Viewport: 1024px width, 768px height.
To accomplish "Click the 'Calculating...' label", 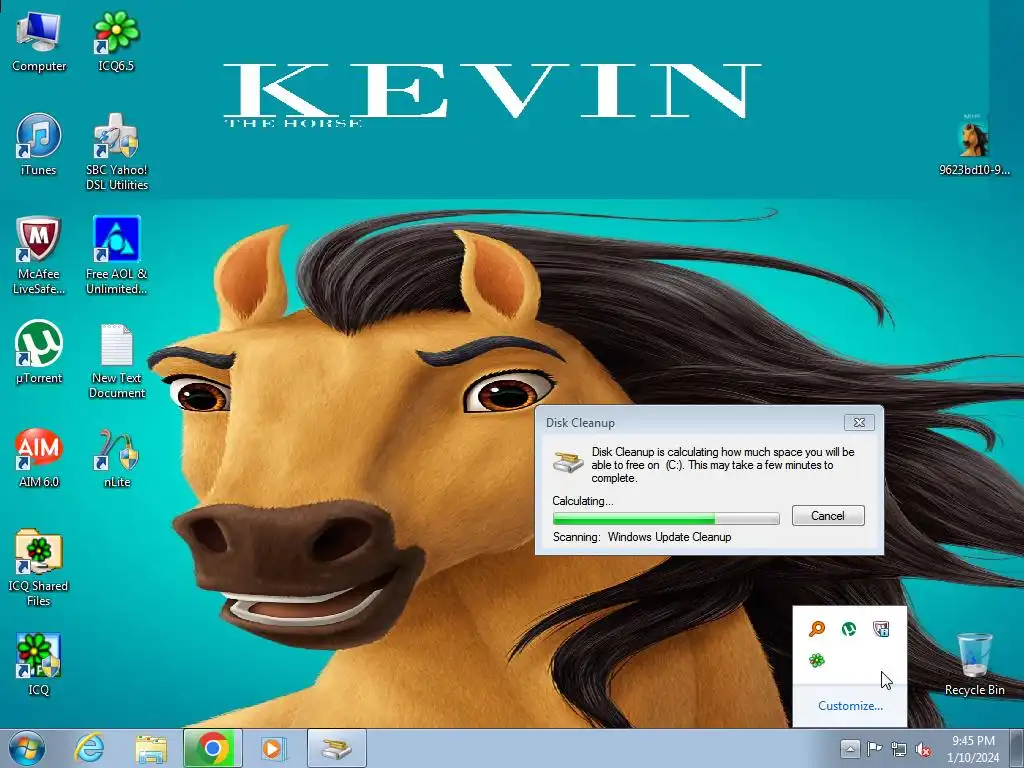I will [583, 501].
